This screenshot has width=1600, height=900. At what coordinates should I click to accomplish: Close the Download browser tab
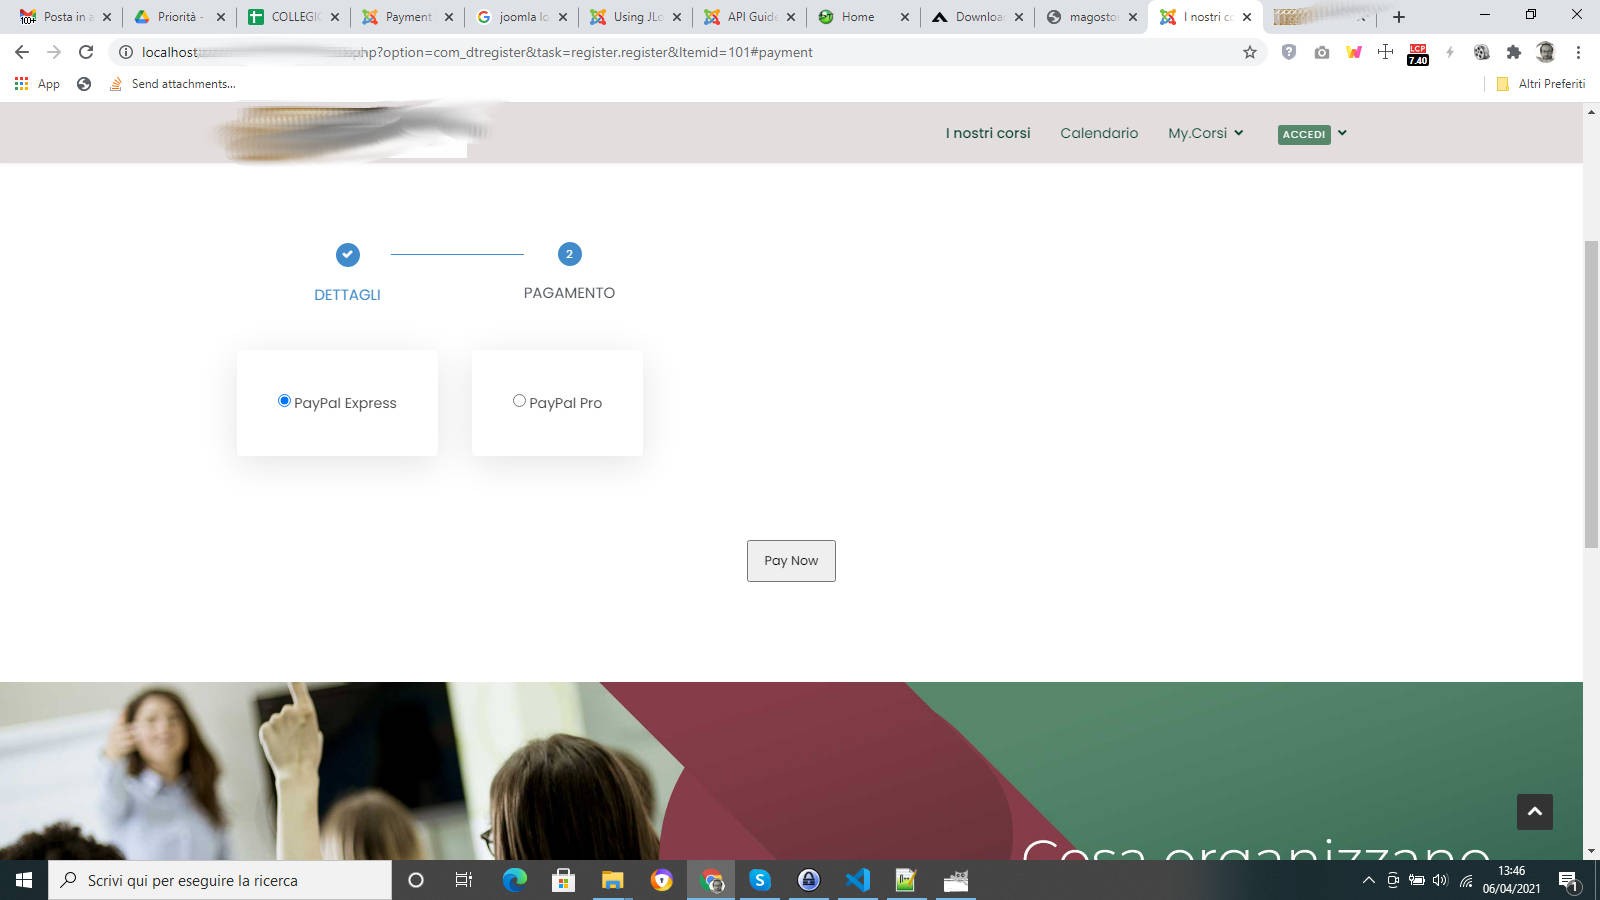click(x=1019, y=17)
